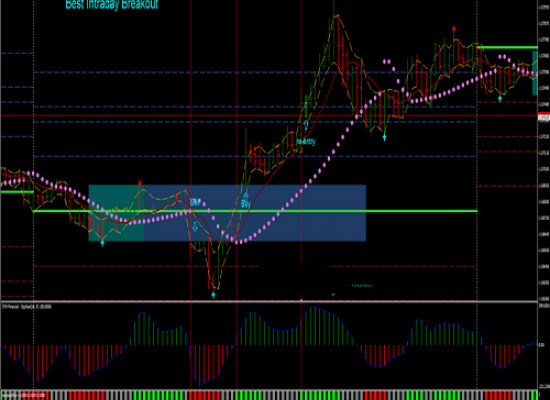Click the Buy signal label
Image resolution: width=550 pixels, height=400 pixels.
[x=246, y=204]
